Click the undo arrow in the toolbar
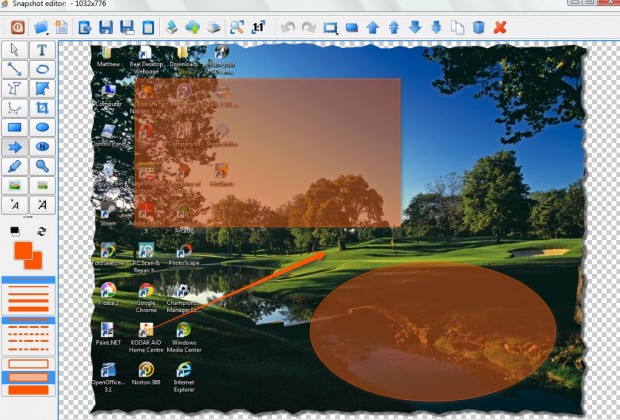The image size is (620, 420). 288,27
